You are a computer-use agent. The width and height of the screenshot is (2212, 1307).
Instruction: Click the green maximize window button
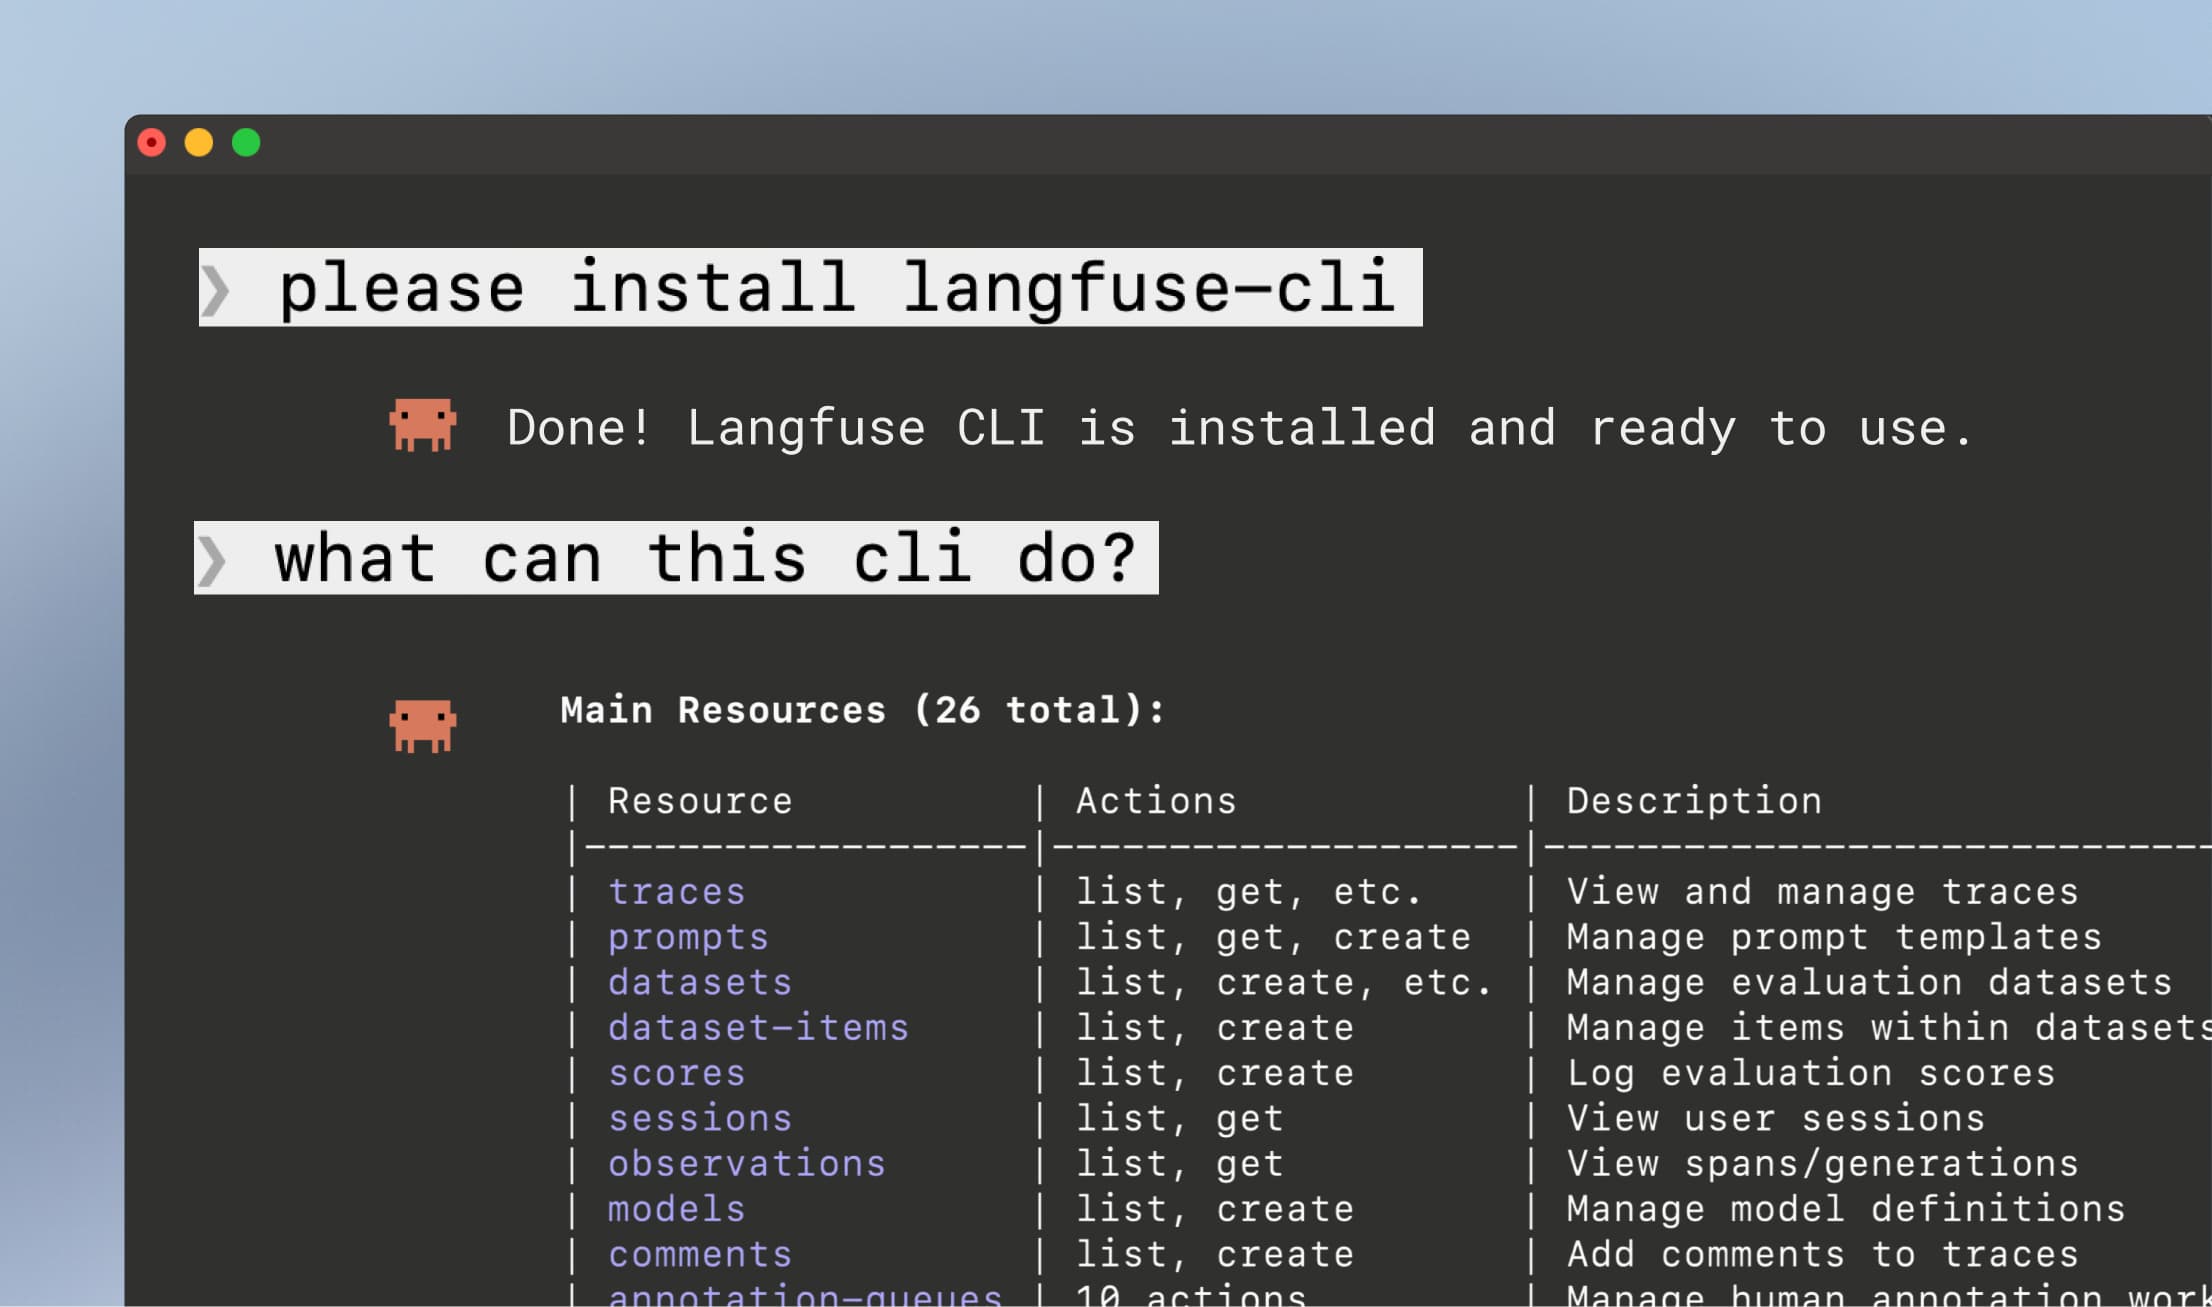246,143
